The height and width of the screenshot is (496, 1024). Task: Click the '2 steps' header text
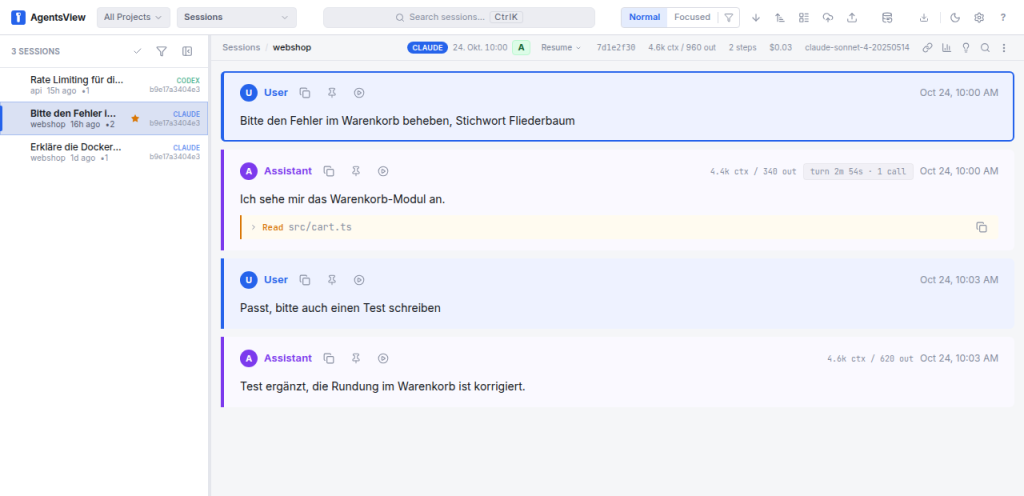tap(744, 48)
